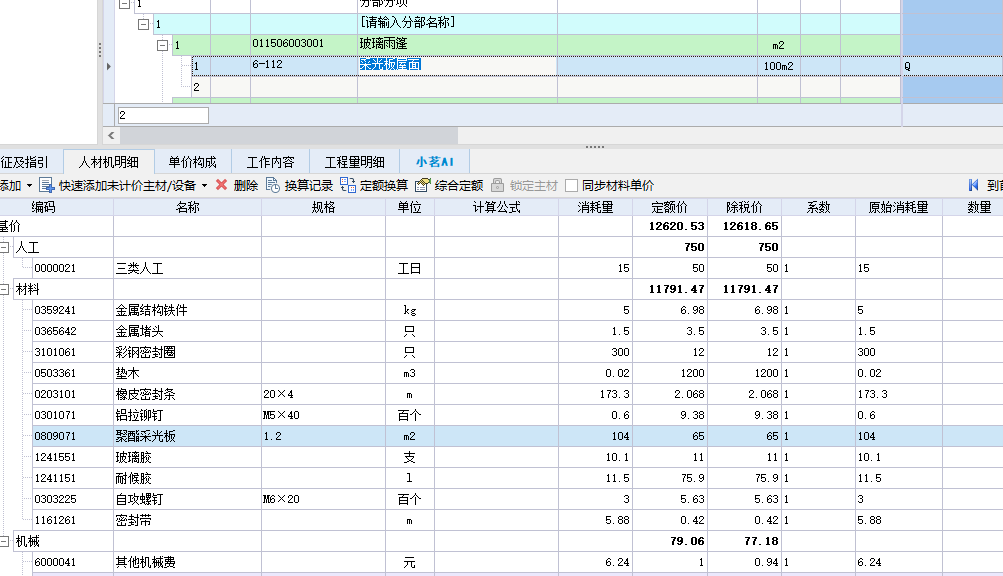Open 换算记录 conversion records

click(299, 186)
